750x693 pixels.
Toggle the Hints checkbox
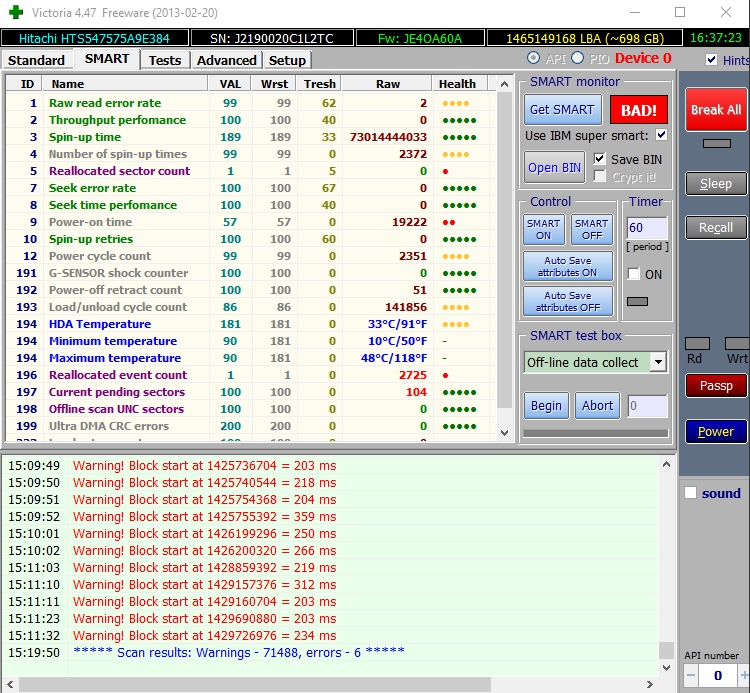tap(711, 60)
